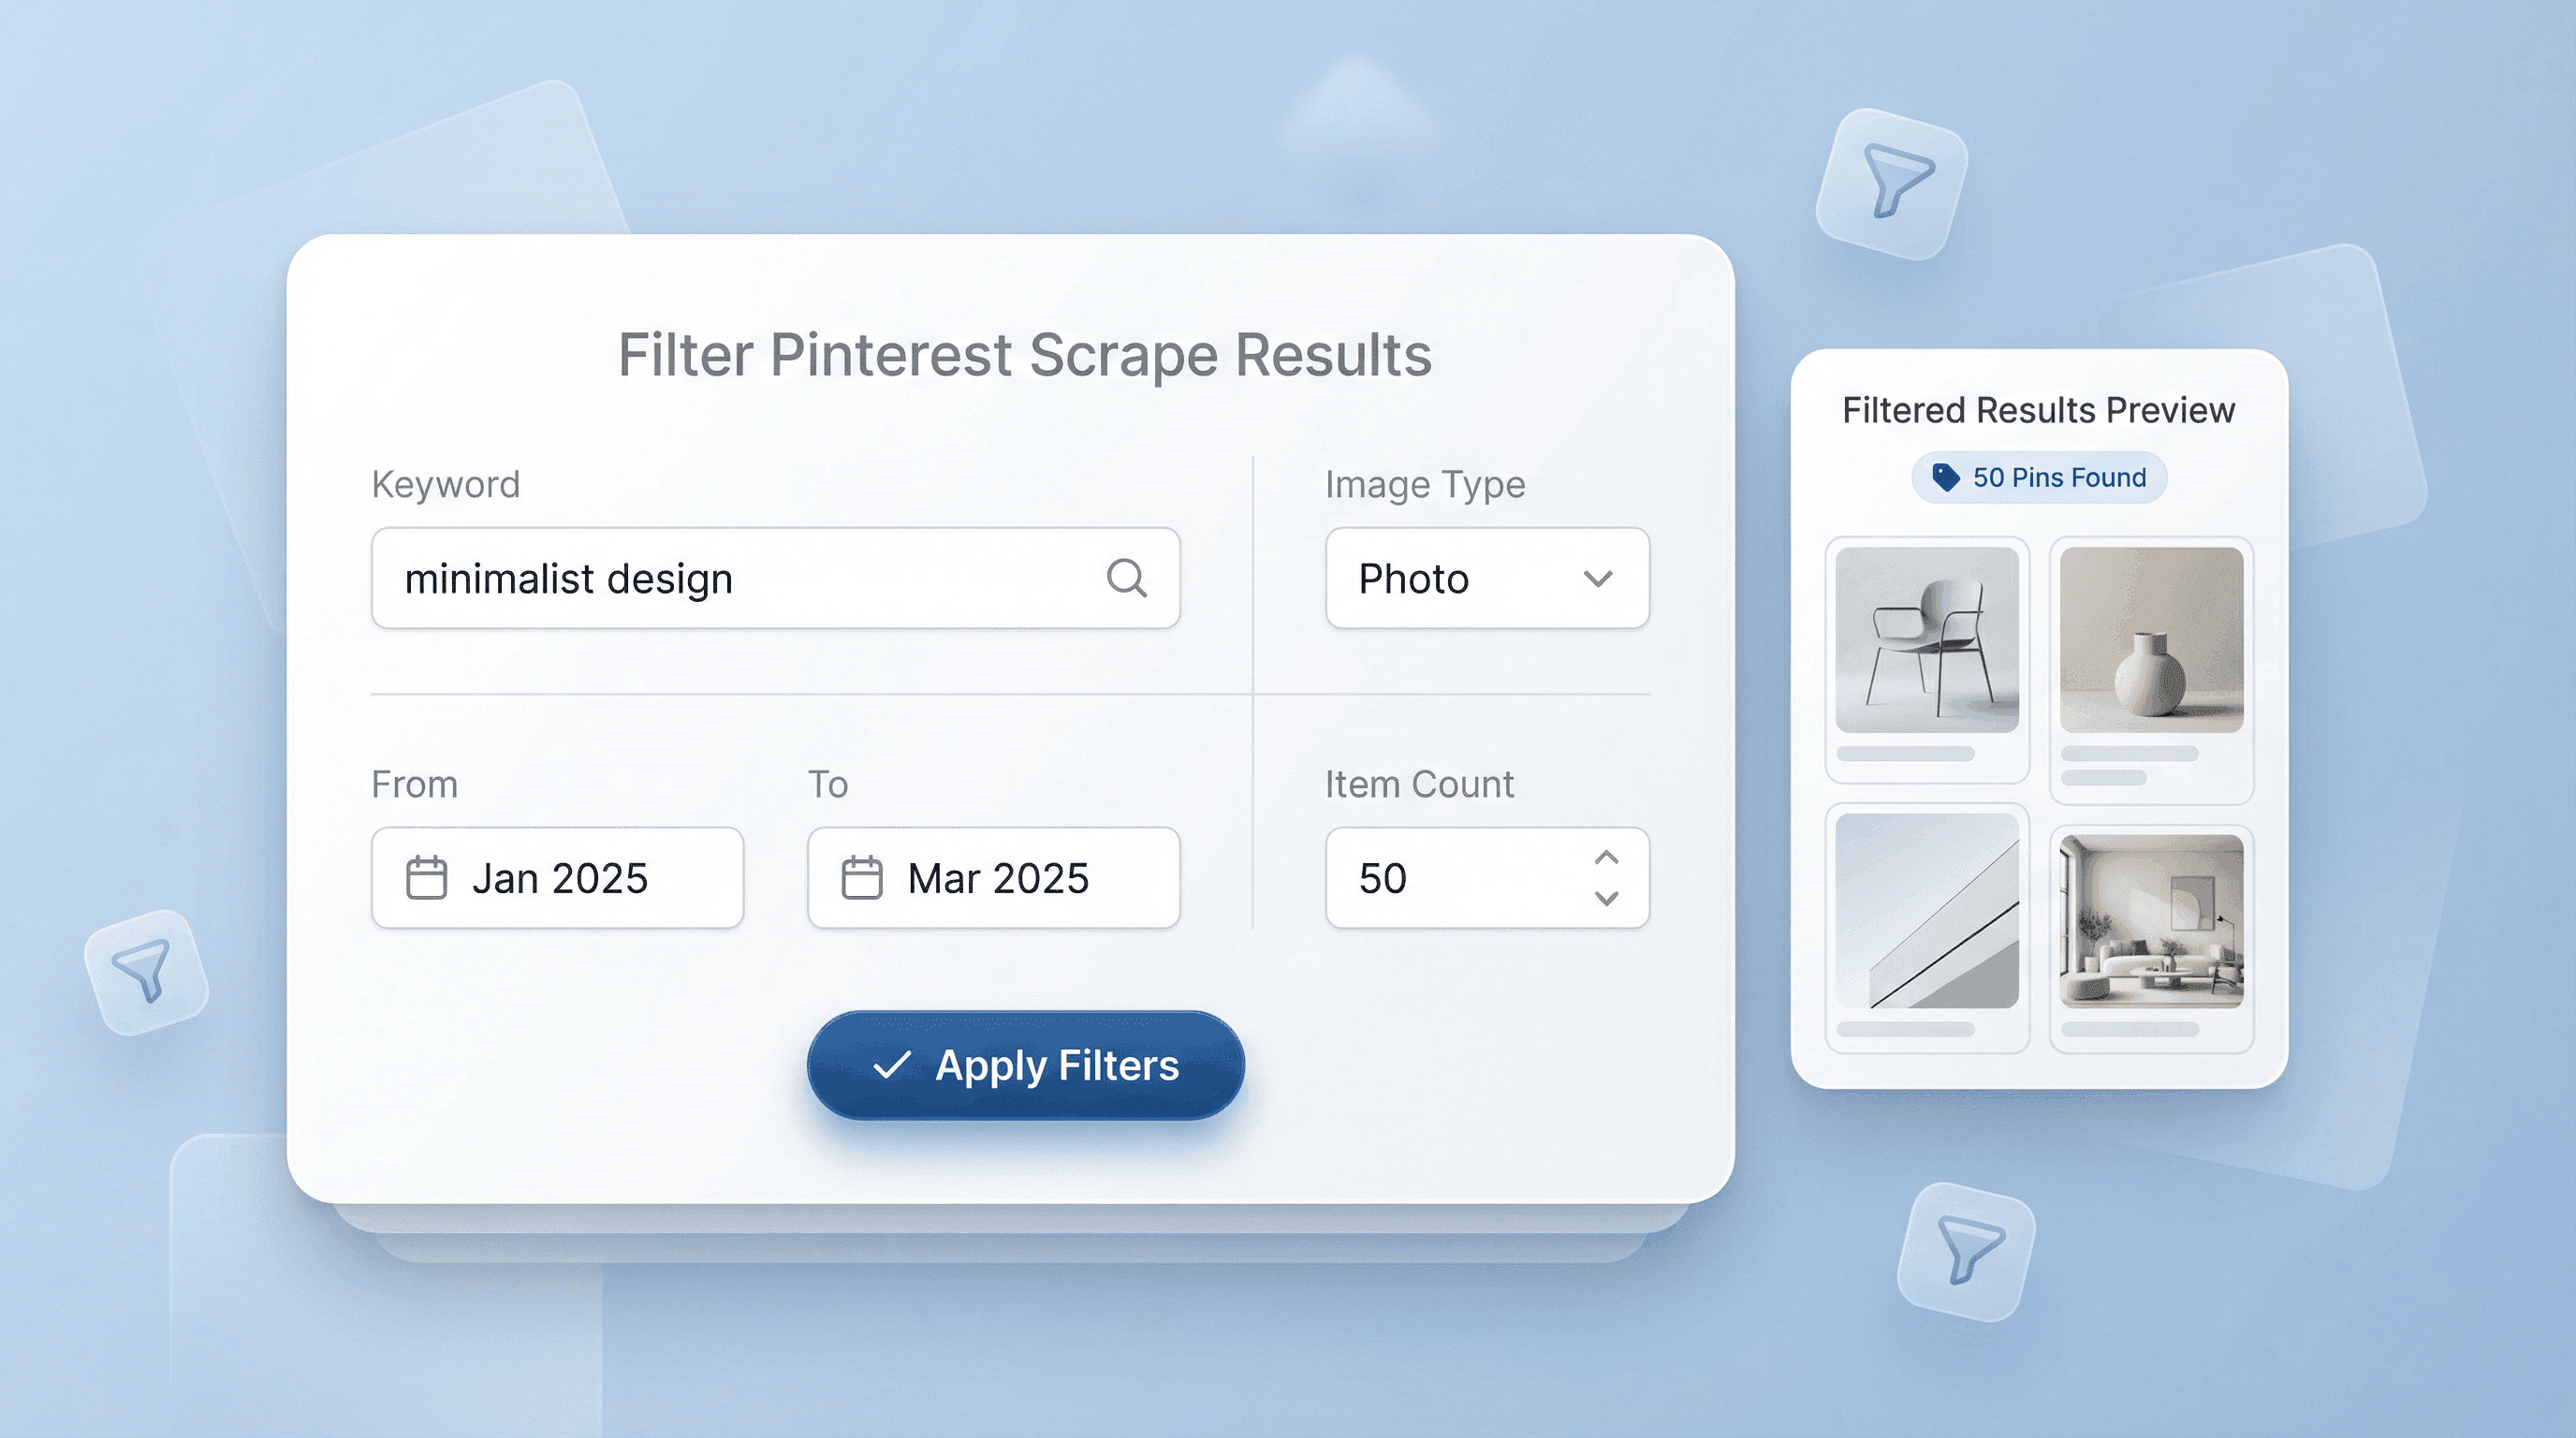Click the search magnifier icon in Keyword field
Image resolution: width=2576 pixels, height=1438 pixels.
pyautogui.click(x=1126, y=578)
